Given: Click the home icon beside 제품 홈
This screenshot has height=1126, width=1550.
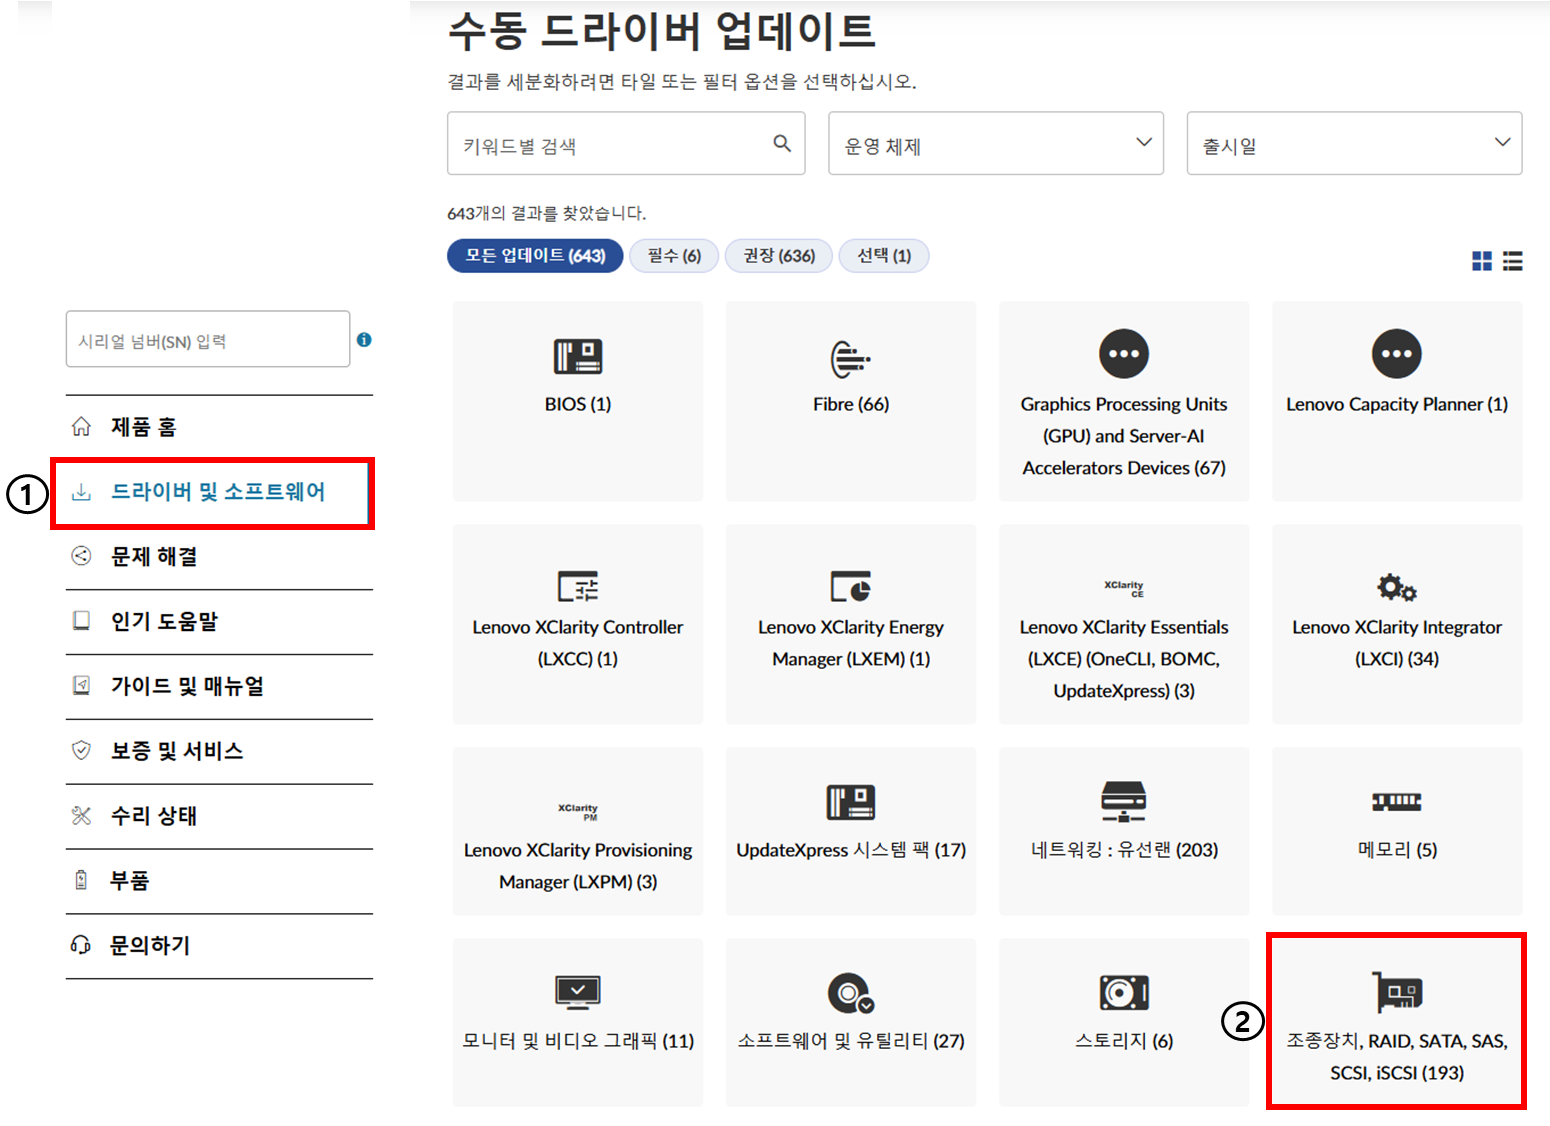Looking at the screenshot, I should click(x=82, y=426).
